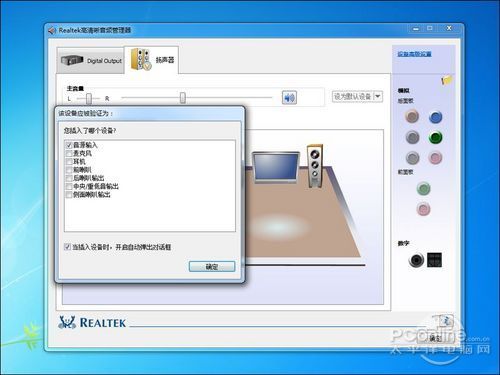Click the main volume slider handle
The image size is (500, 375).
tap(183, 98)
